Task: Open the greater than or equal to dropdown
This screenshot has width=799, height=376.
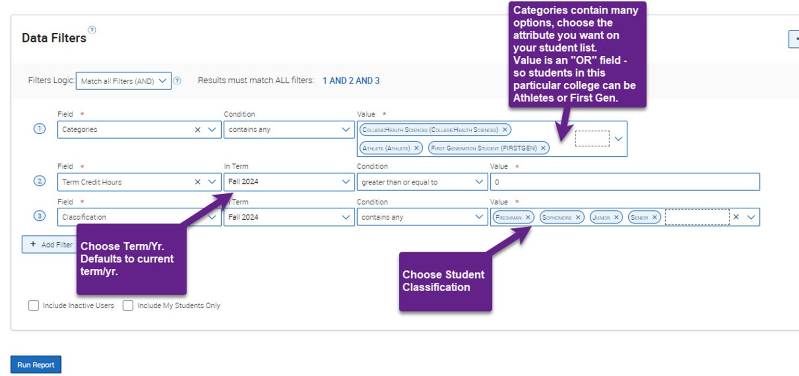Action: (422, 182)
